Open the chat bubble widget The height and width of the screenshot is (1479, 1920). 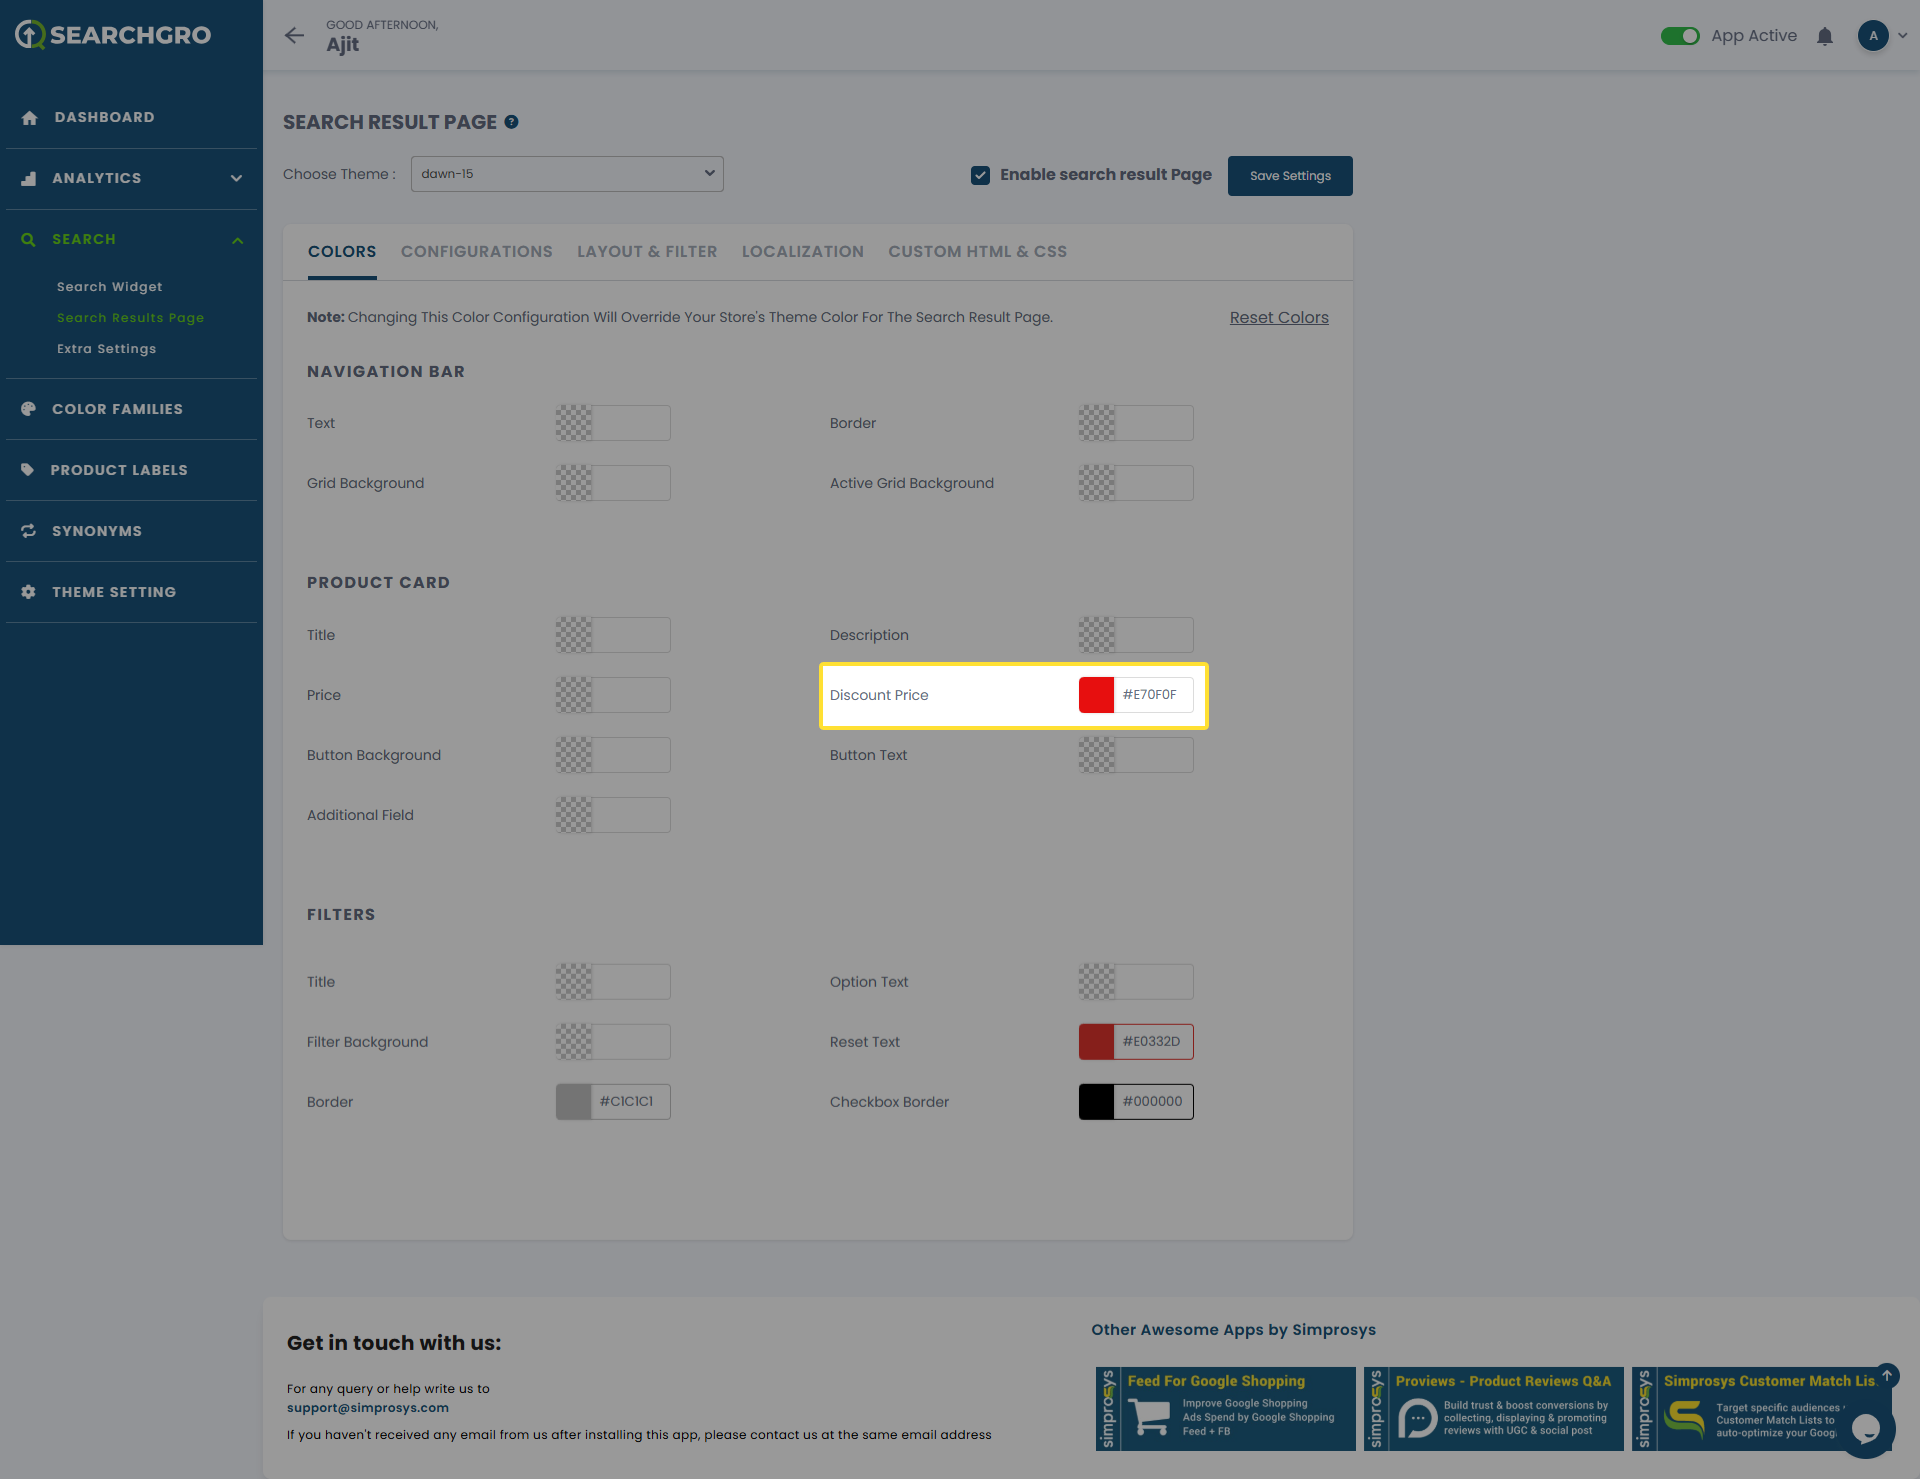(1865, 1428)
